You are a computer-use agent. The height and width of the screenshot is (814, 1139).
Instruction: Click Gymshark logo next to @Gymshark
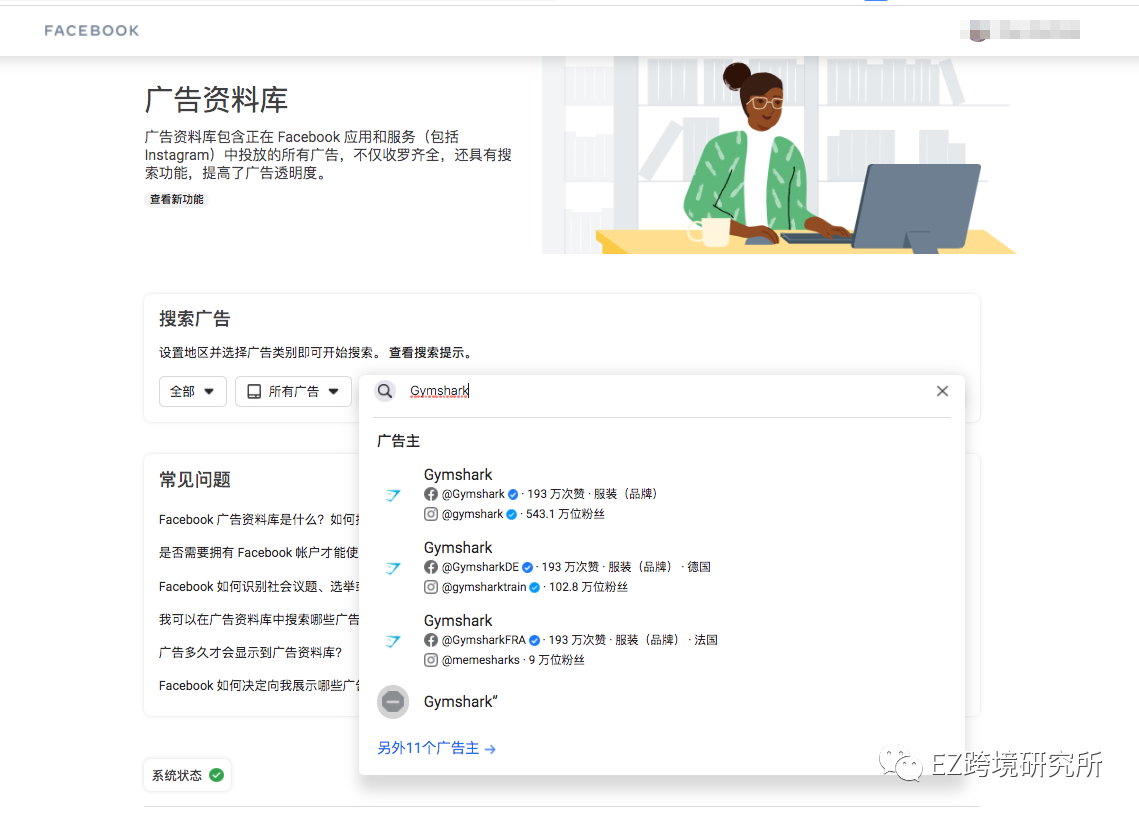(393, 495)
